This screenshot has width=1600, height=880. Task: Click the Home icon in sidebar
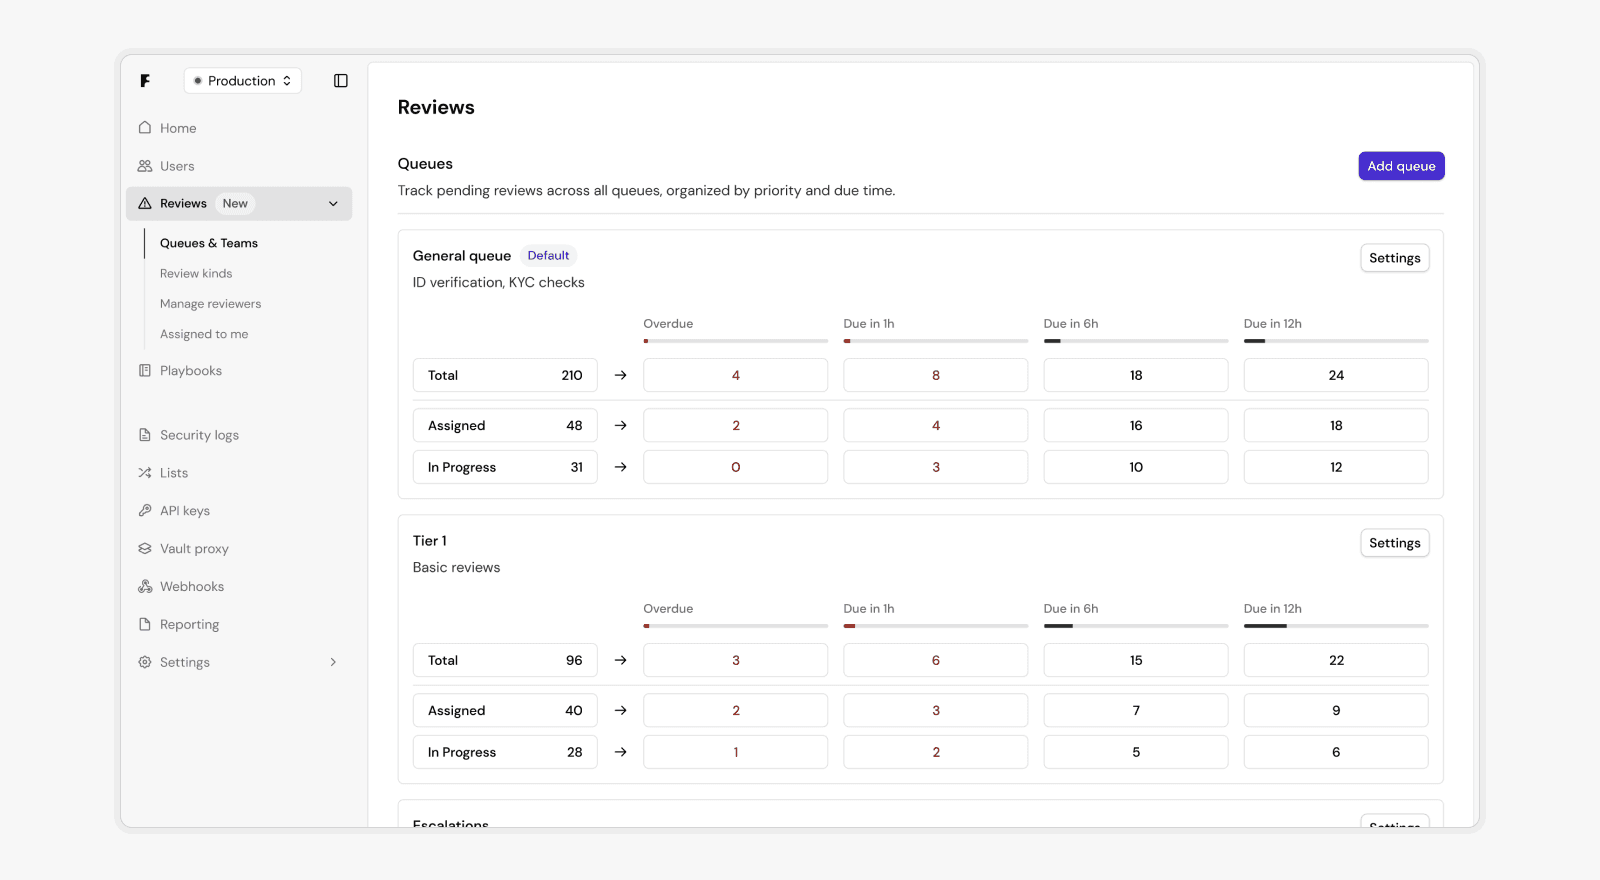pos(145,128)
